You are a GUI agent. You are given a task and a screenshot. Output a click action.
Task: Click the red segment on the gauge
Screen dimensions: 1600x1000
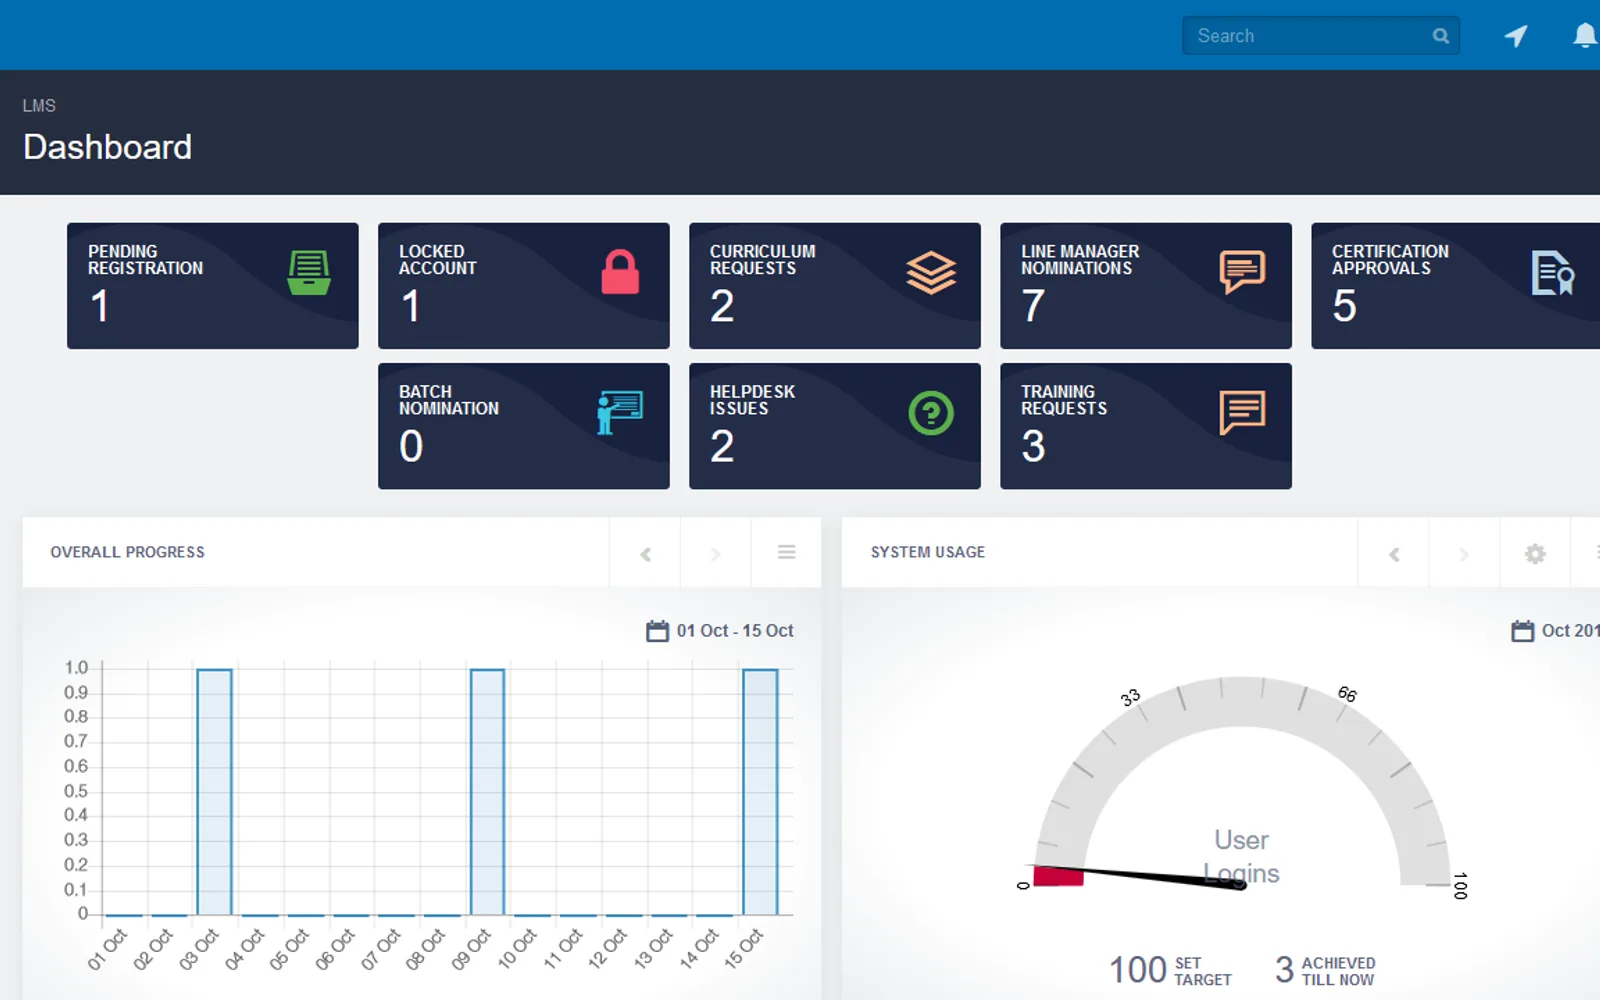[x=1058, y=876]
